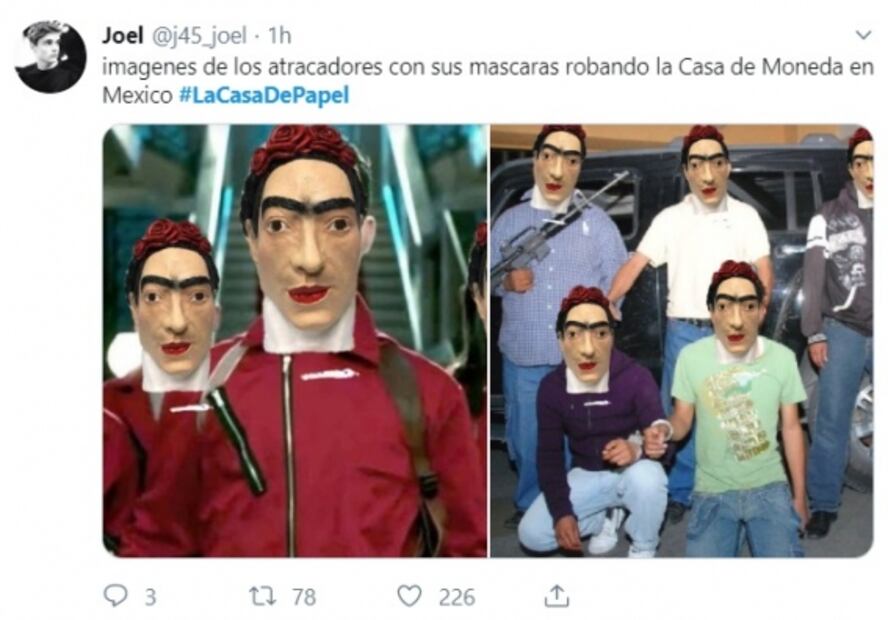Image resolution: width=888 pixels, height=620 pixels.
Task: Click the retweet arrows icon
Action: point(263,596)
